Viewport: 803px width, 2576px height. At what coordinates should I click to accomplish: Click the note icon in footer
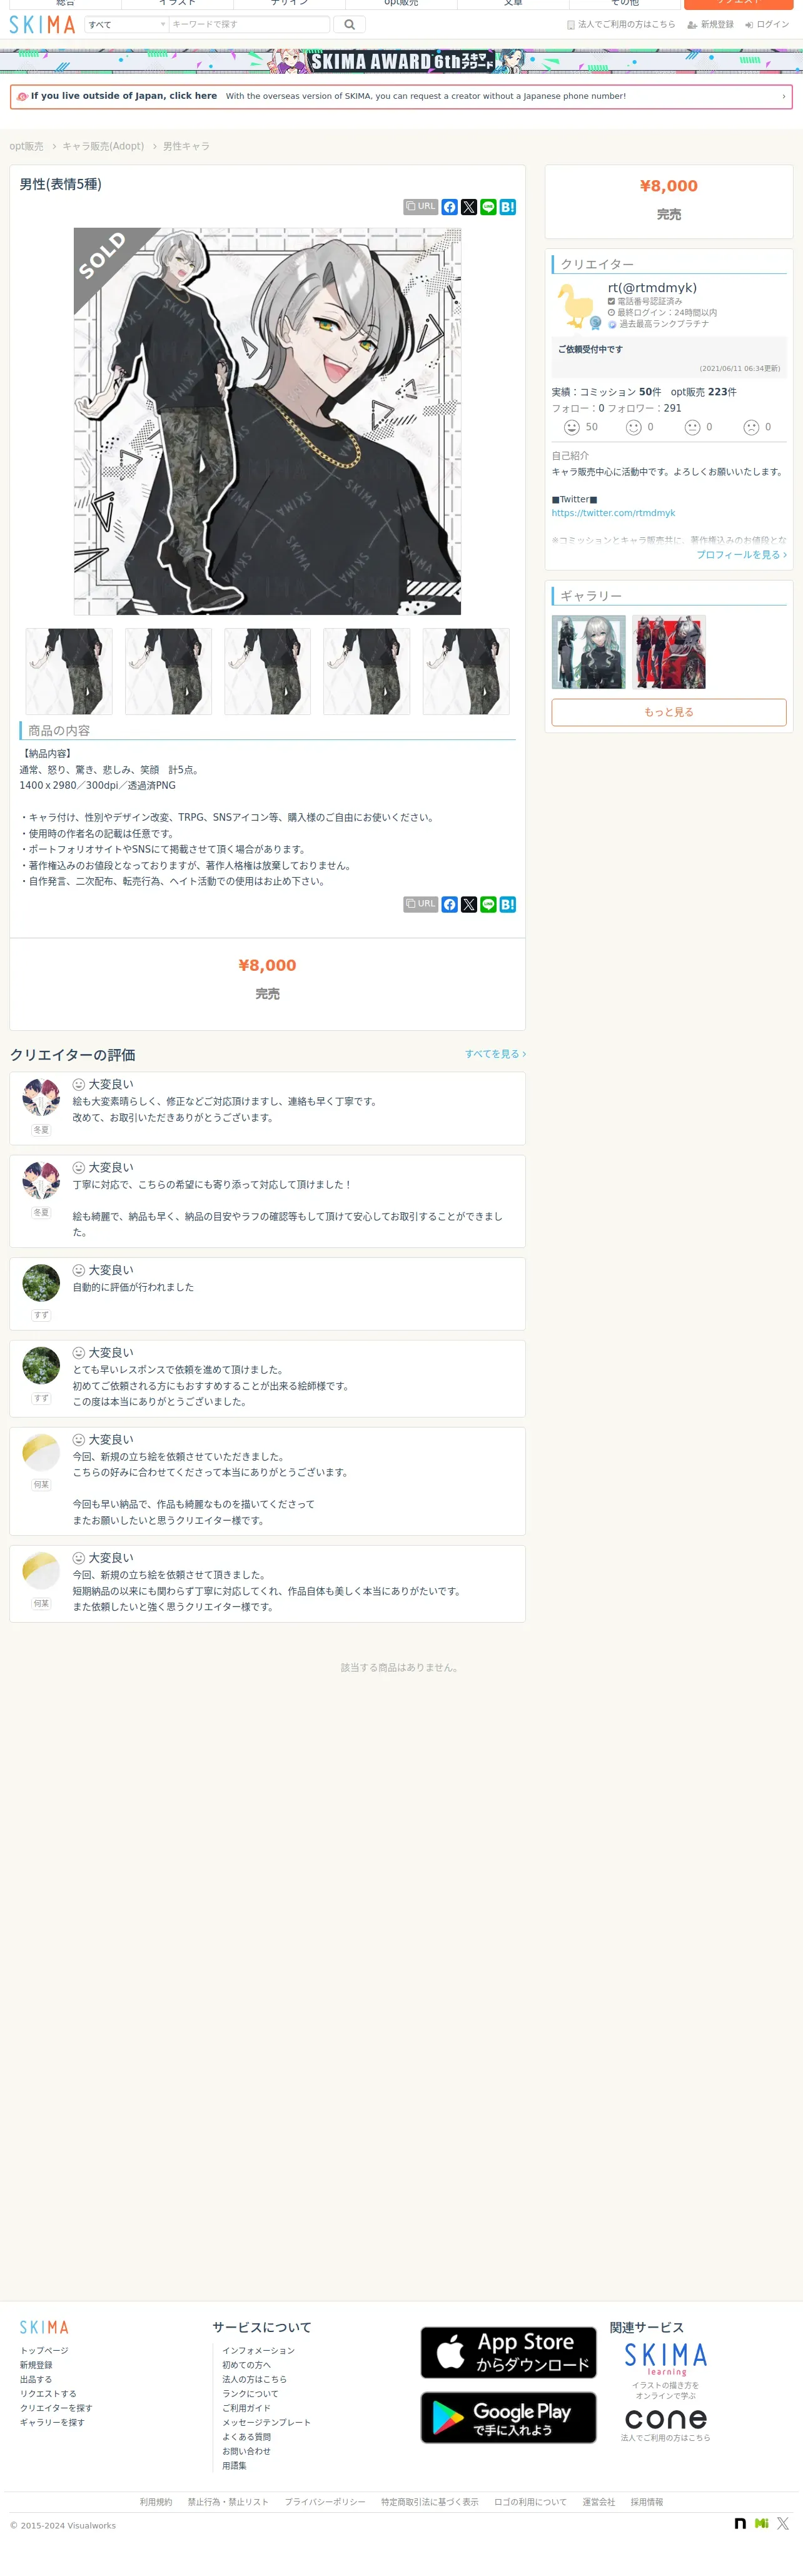pyautogui.click(x=740, y=2524)
